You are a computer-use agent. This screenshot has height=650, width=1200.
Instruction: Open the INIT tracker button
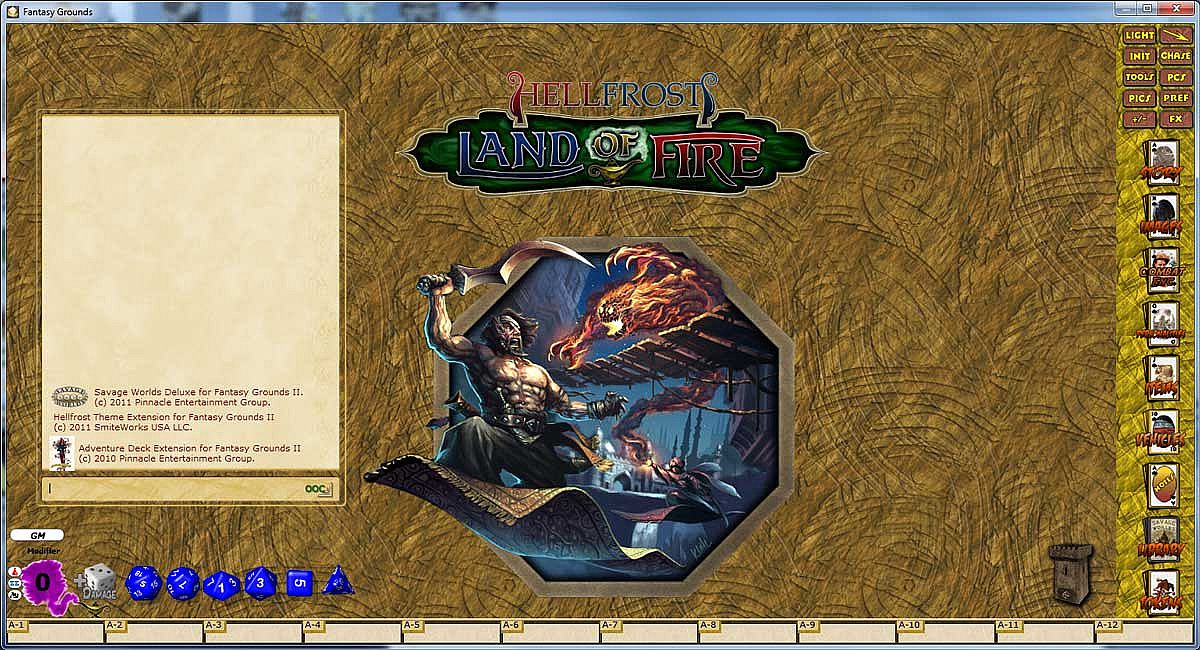pos(1139,56)
